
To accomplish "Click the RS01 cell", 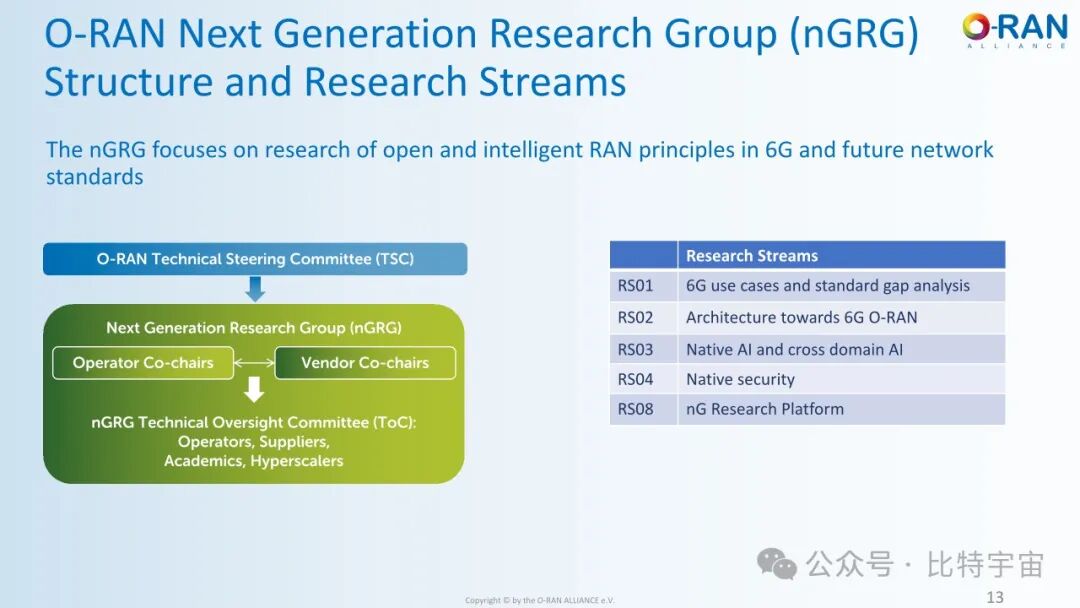I will coord(643,286).
